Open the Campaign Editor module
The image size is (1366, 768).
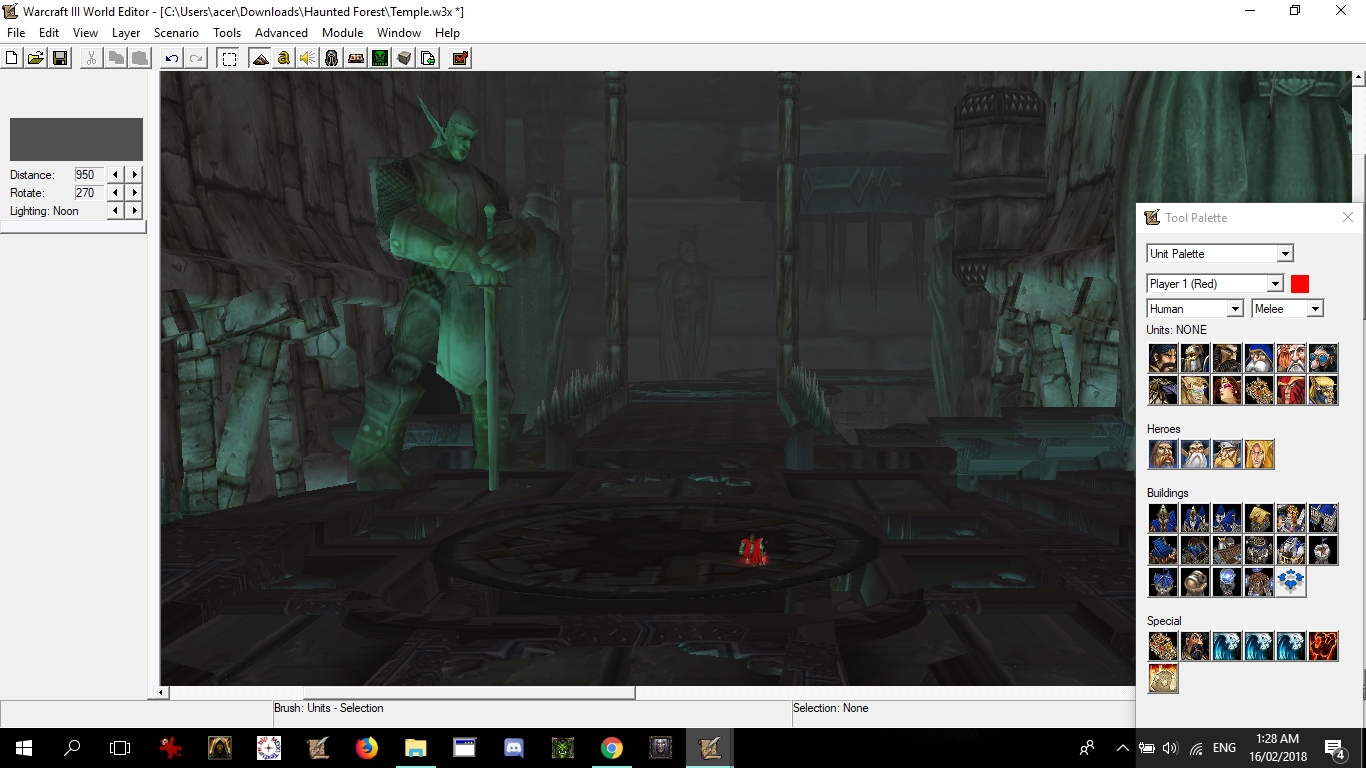click(356, 58)
